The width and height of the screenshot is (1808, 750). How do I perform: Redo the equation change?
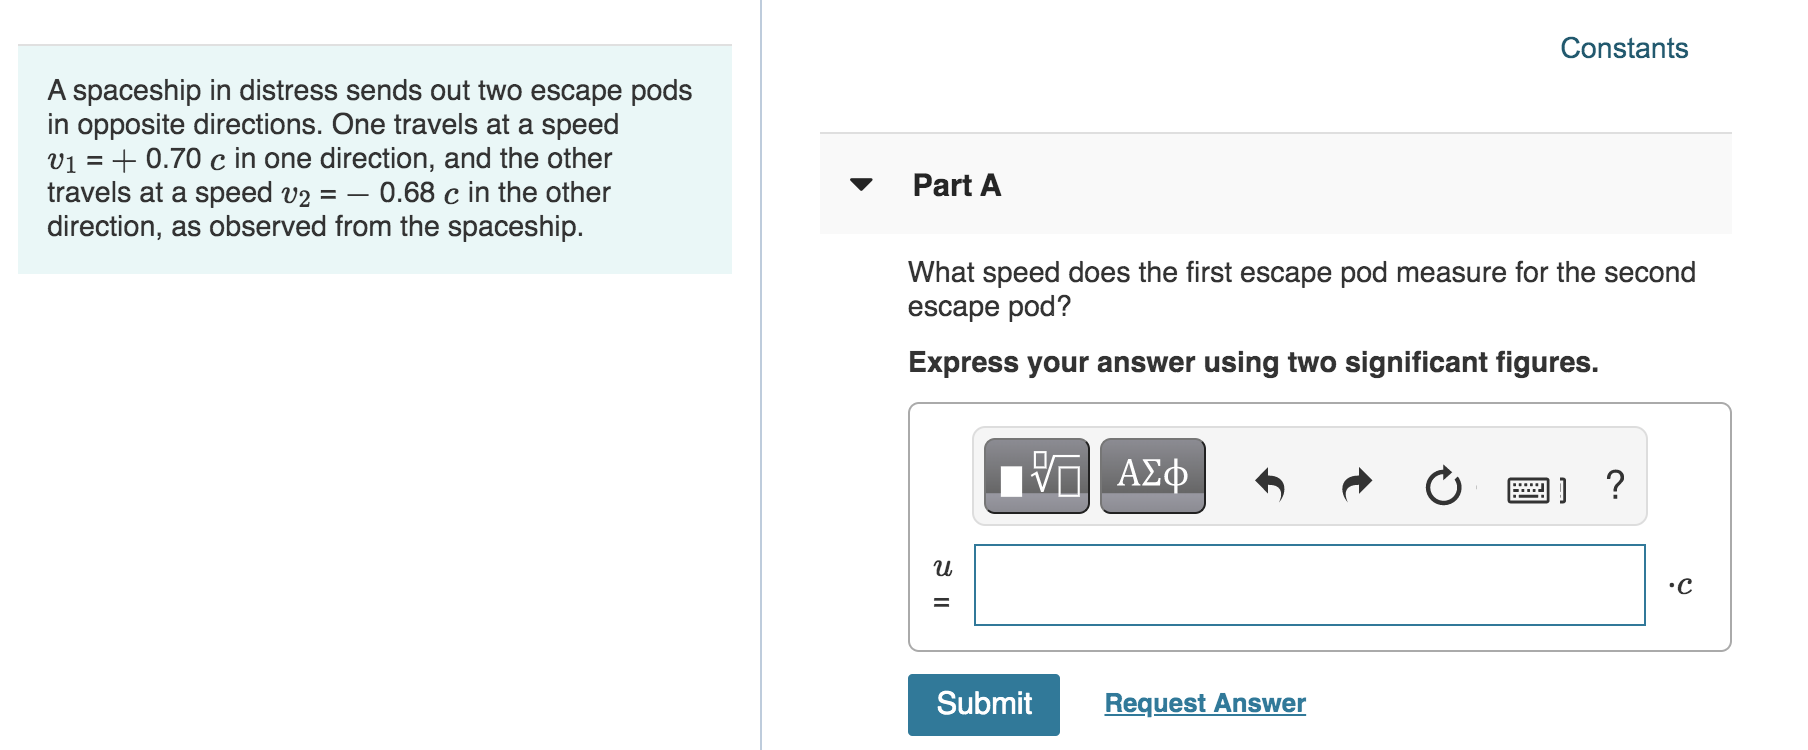click(x=1355, y=481)
